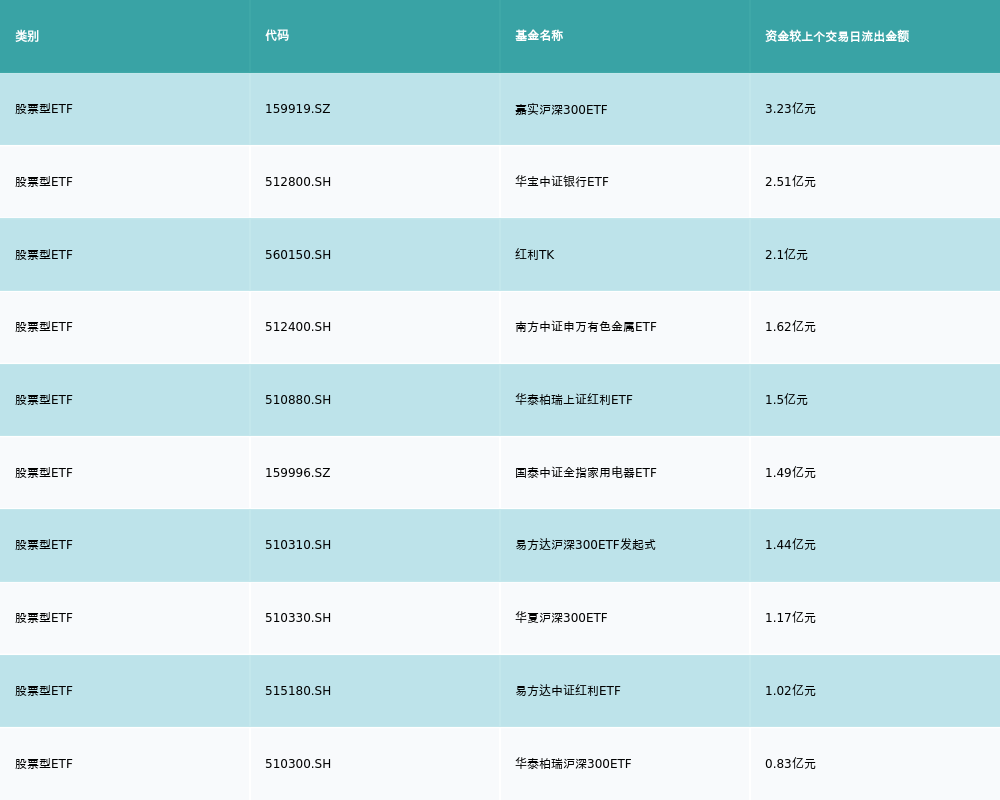Click the 类别 column header
This screenshot has height=800, width=1000.
pyautogui.click(x=27, y=36)
